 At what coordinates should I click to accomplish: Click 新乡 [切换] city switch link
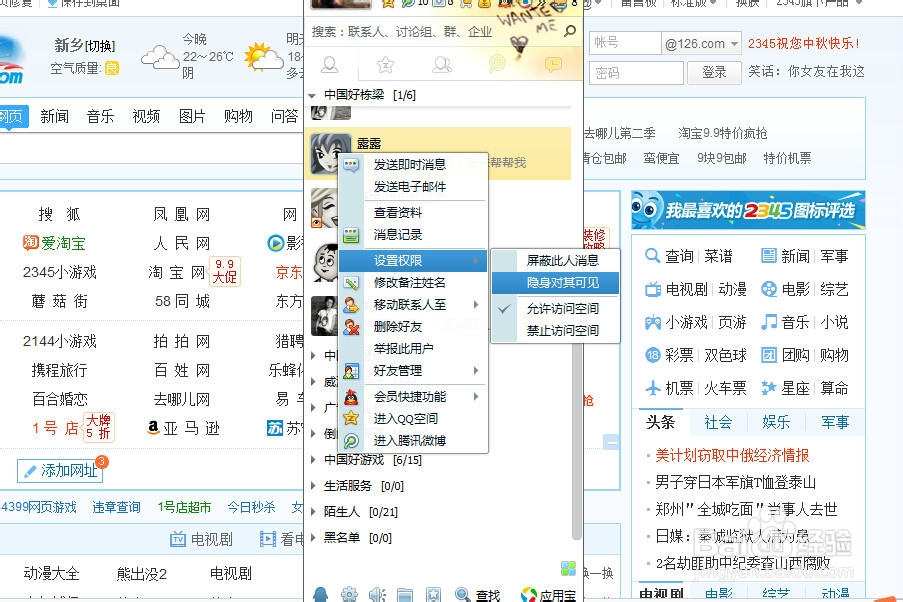pyautogui.click(x=85, y=46)
